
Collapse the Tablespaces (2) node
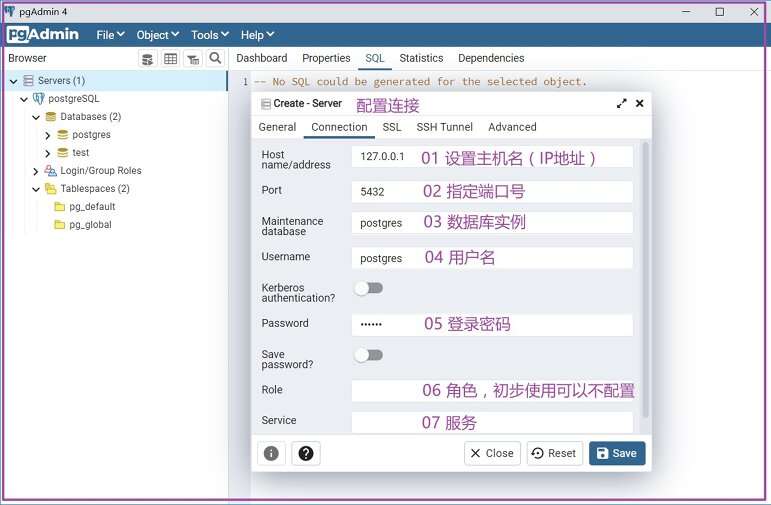36,189
